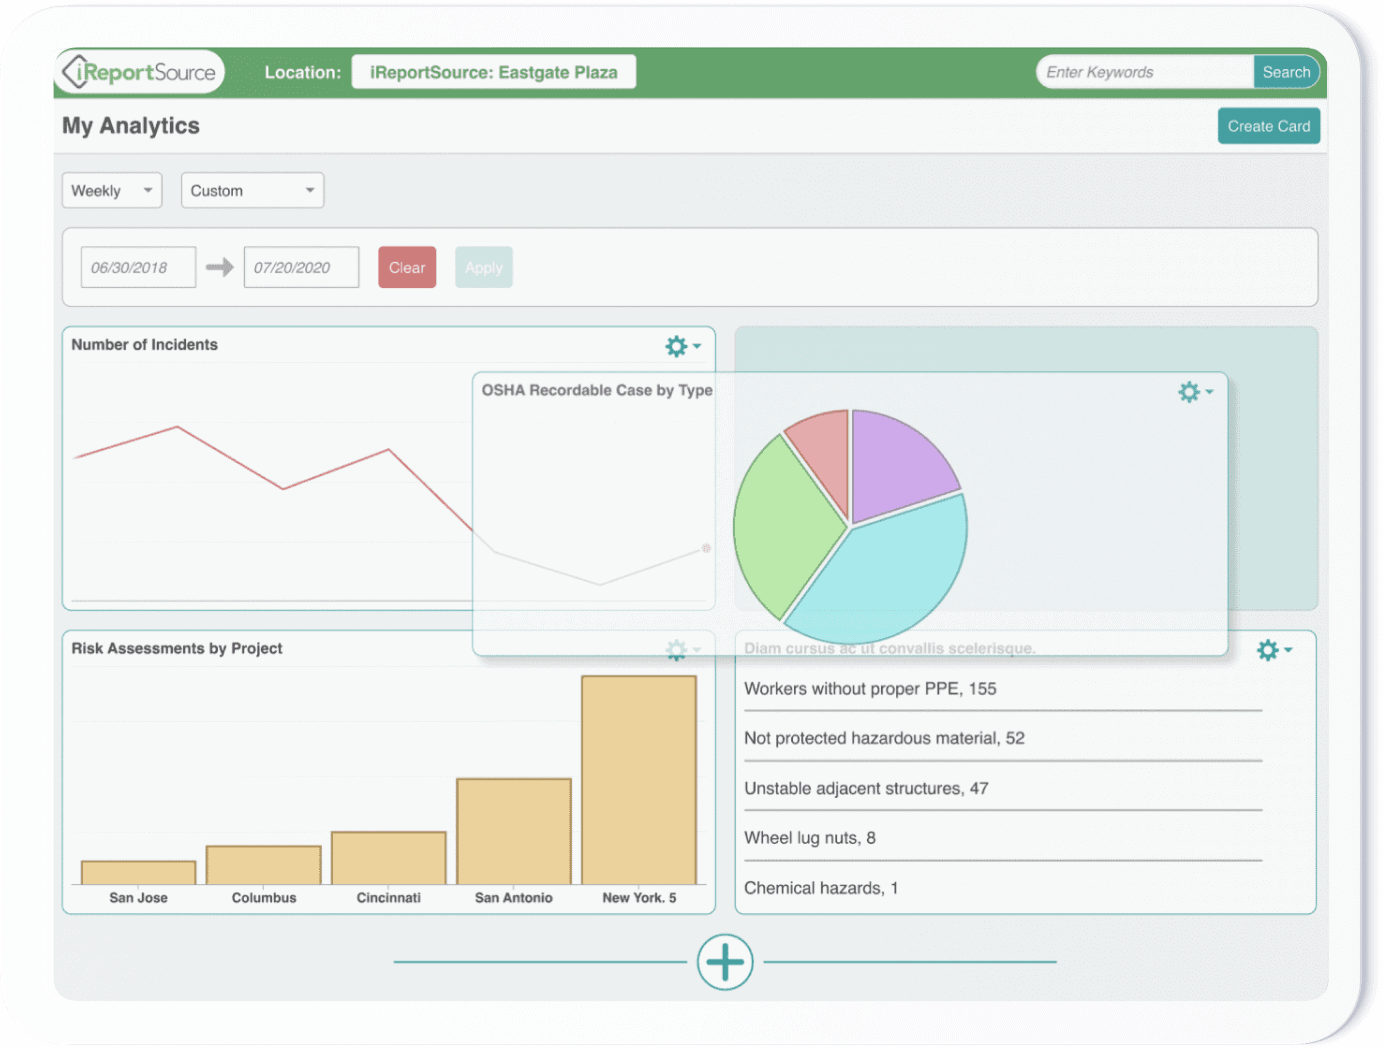The width and height of the screenshot is (1384, 1048).
Task: Click the last data point on the incidents line
Action: click(706, 548)
